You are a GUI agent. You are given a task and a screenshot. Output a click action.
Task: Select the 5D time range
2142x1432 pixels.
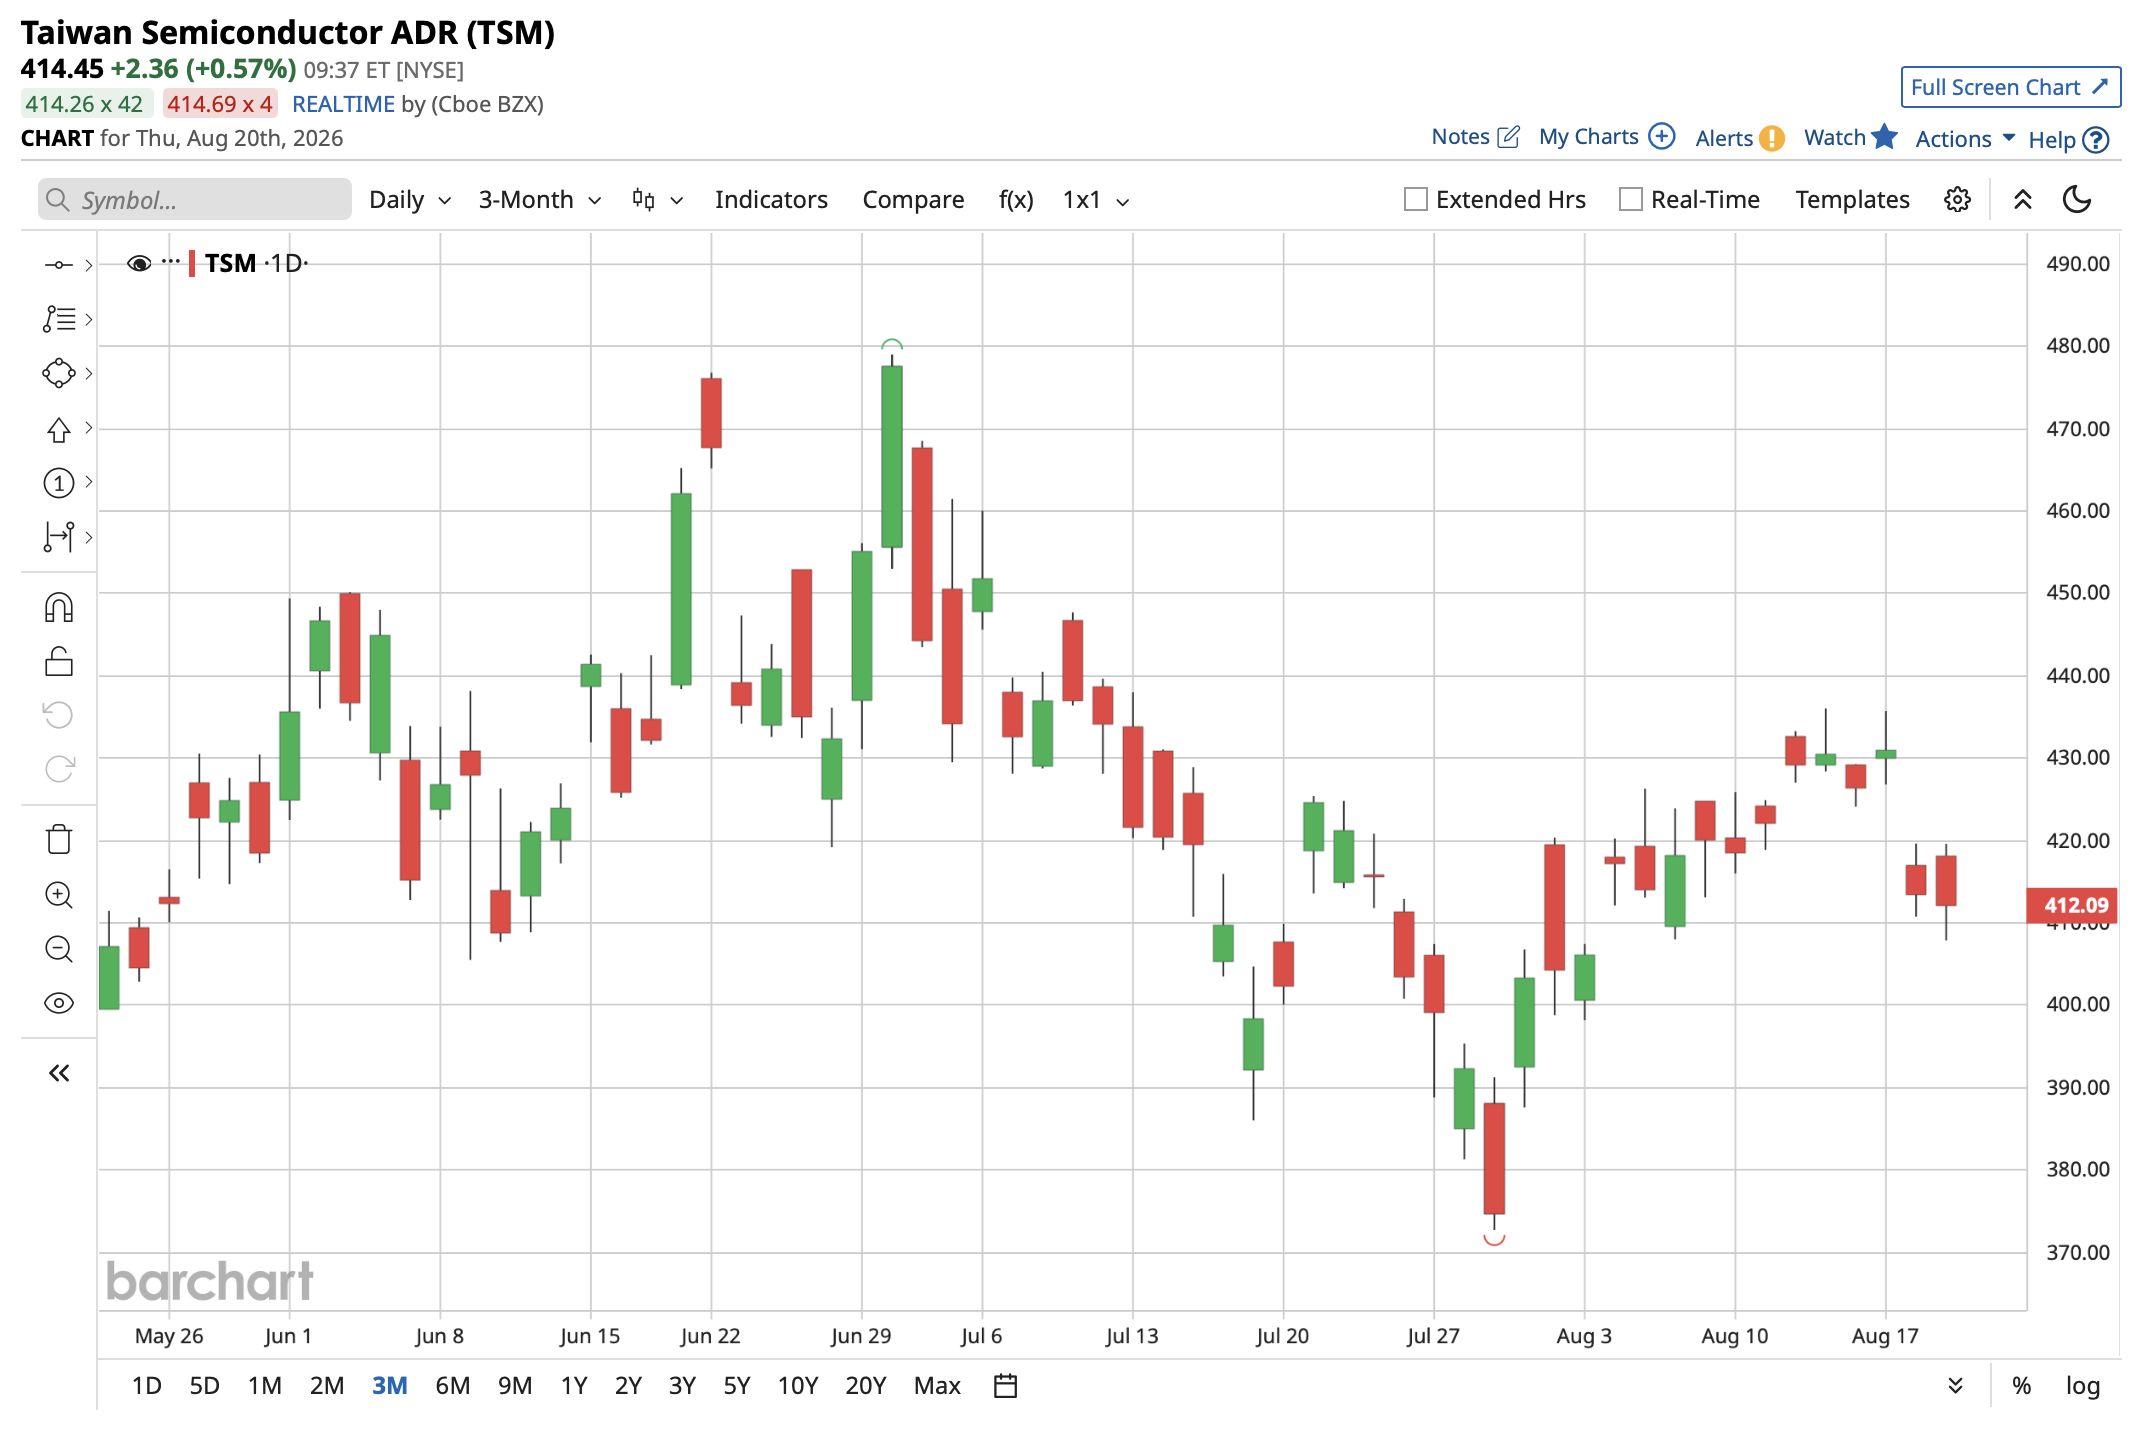click(204, 1386)
